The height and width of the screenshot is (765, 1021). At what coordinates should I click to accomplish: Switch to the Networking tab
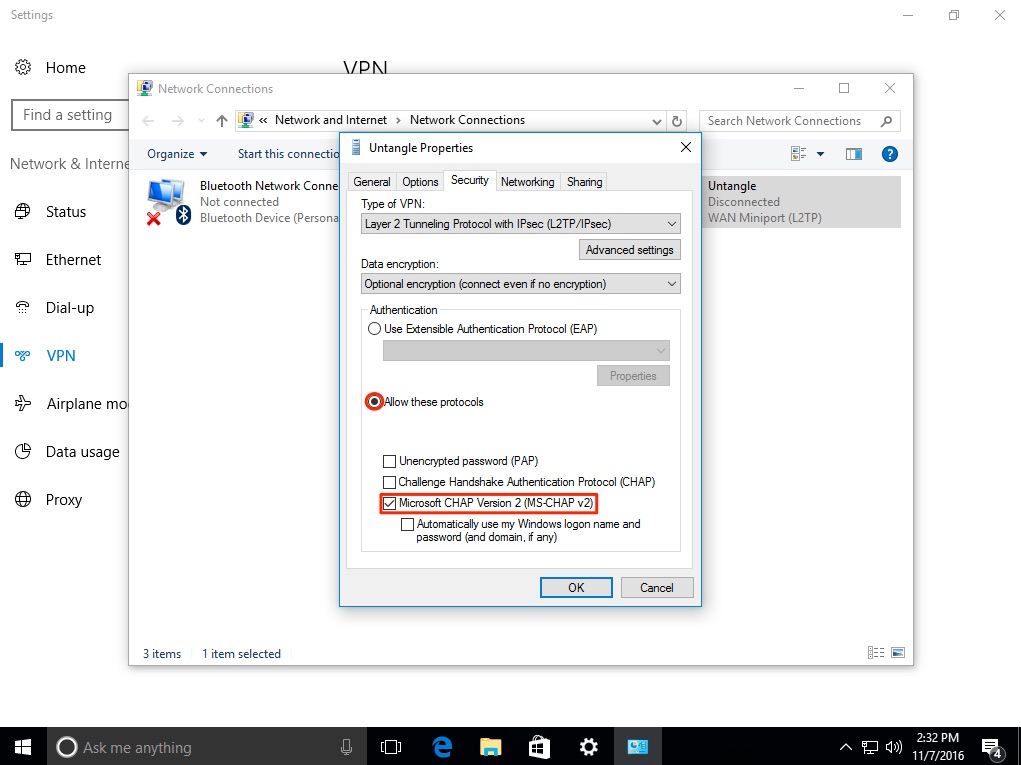click(527, 182)
